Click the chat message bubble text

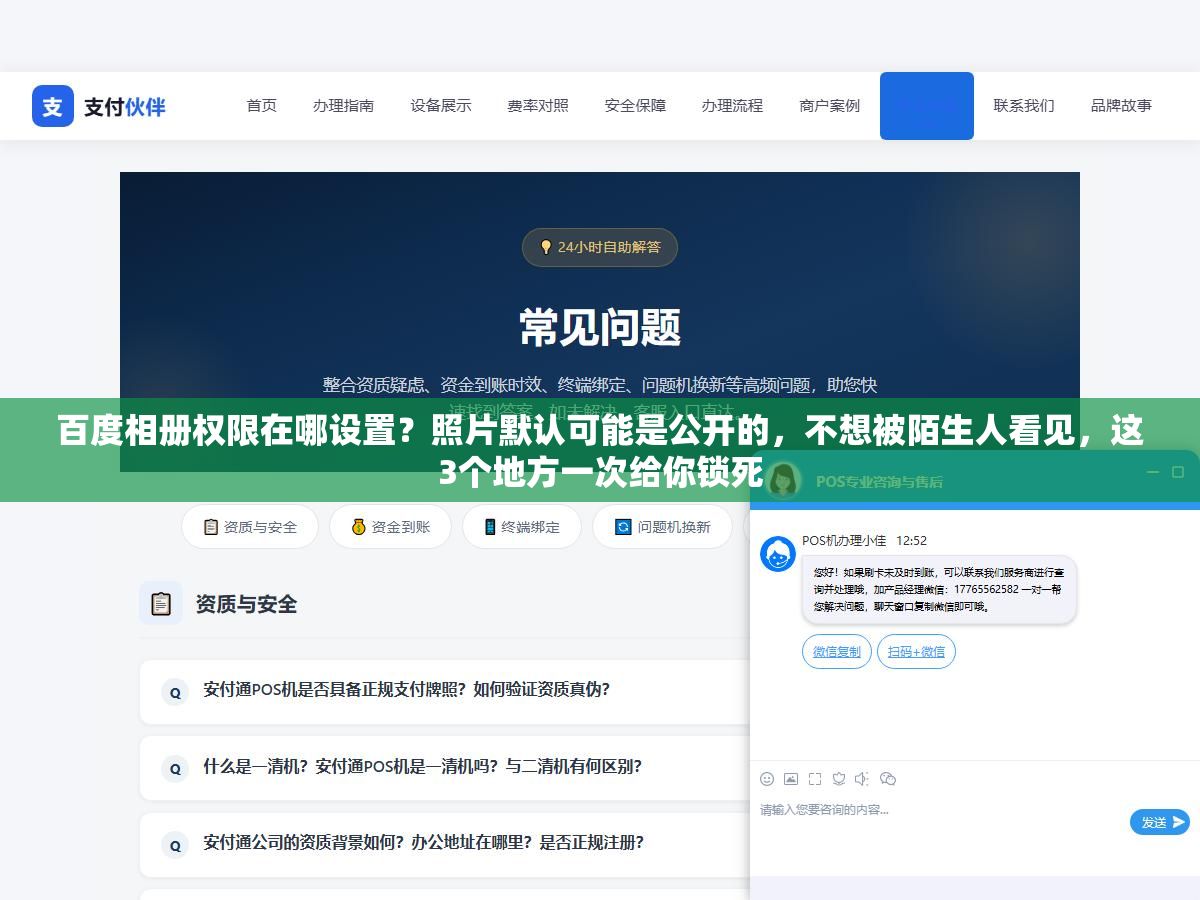(x=939, y=590)
